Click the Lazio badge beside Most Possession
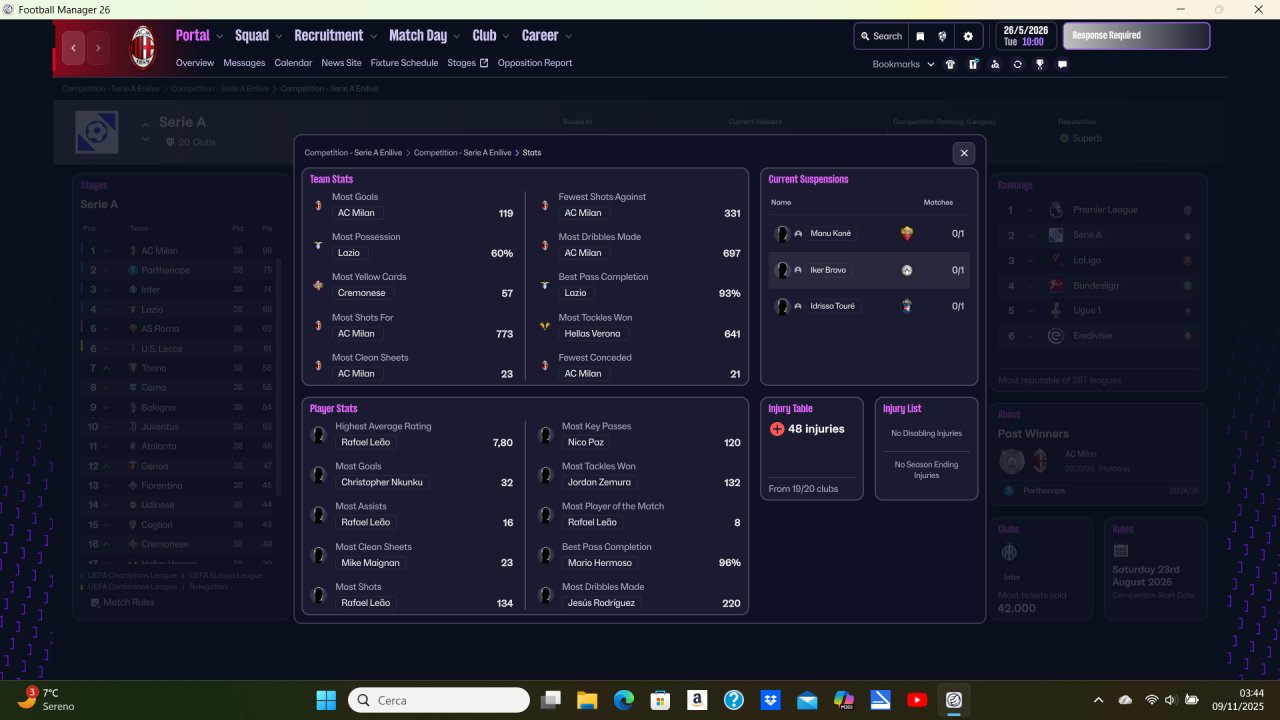The width and height of the screenshot is (1280, 720). pyautogui.click(x=318, y=245)
